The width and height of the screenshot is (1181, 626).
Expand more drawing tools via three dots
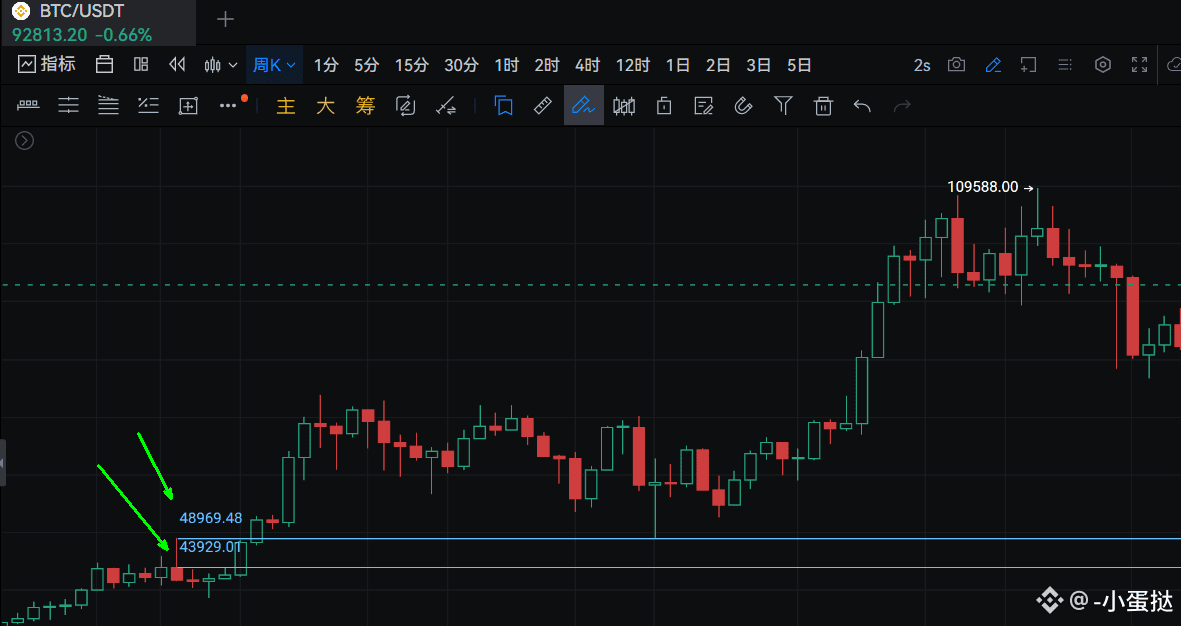229,105
